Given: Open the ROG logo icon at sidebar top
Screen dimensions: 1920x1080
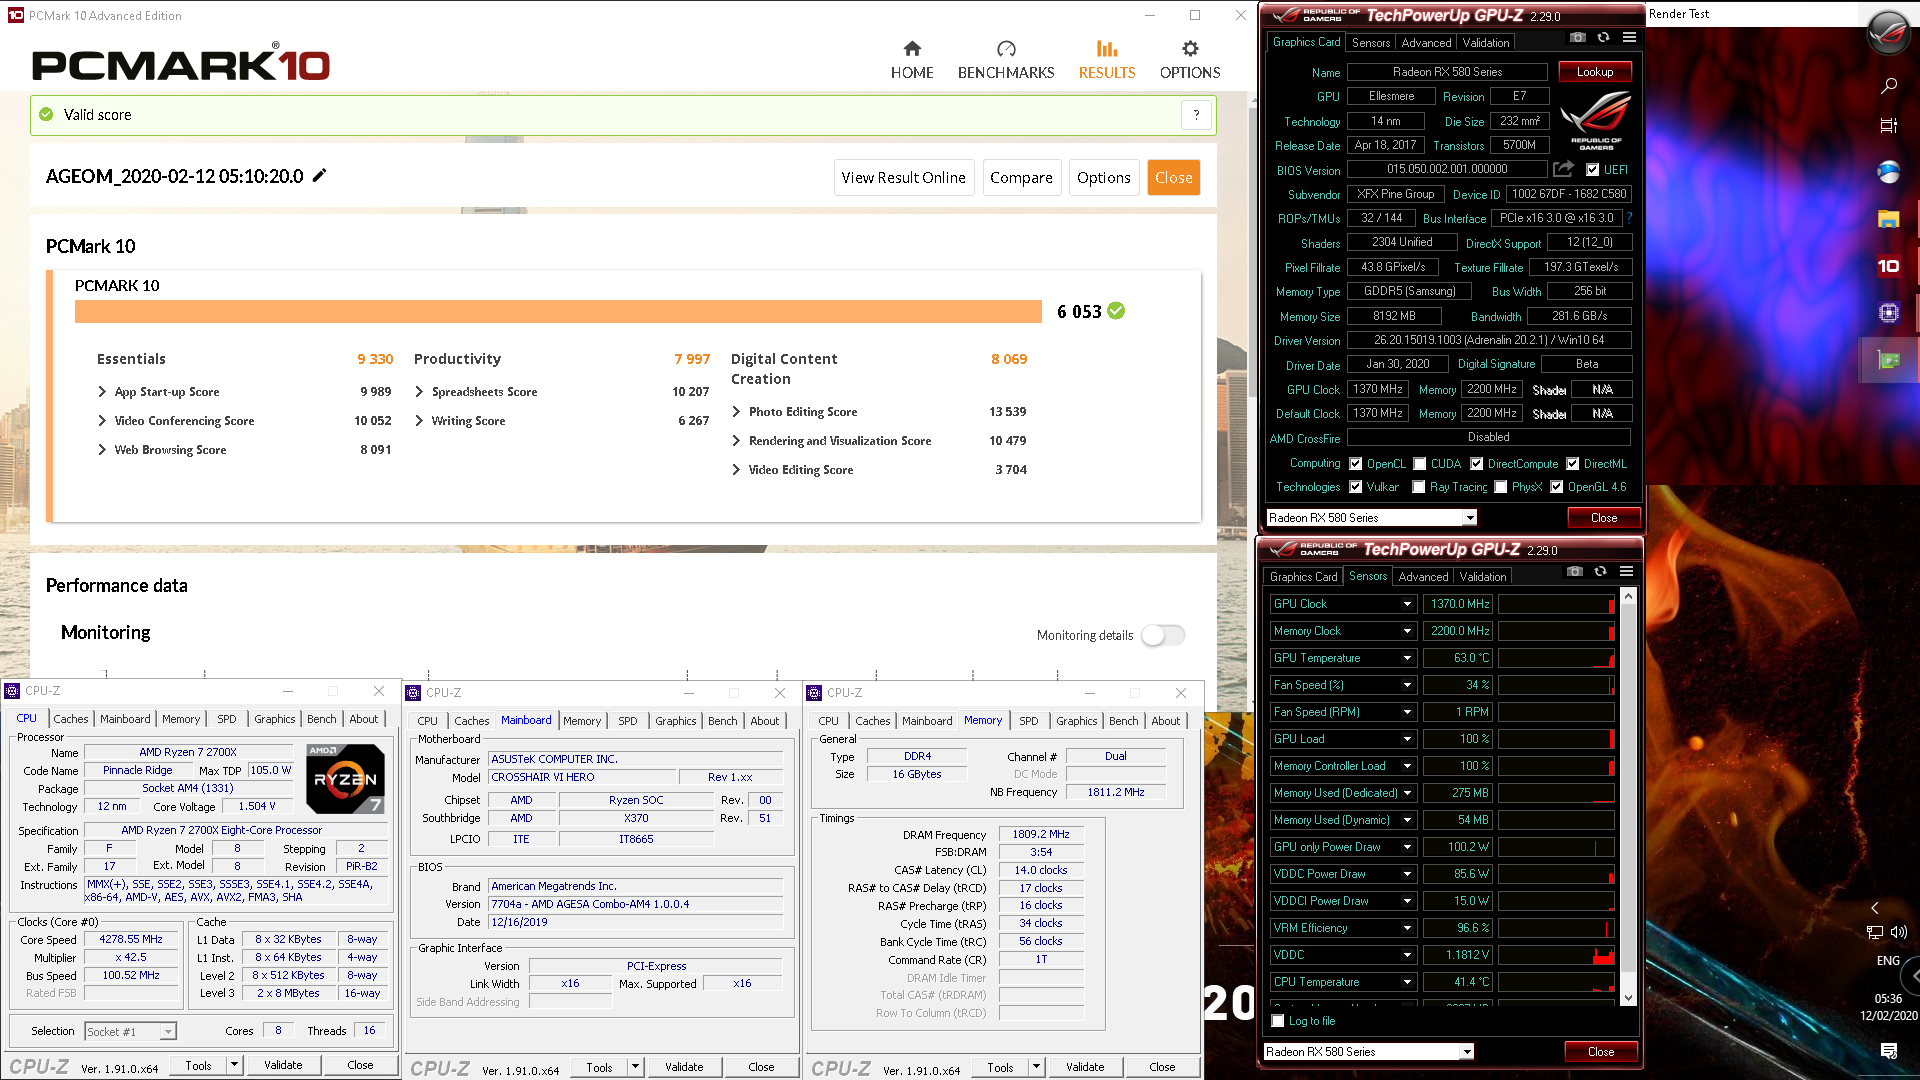Looking at the screenshot, I should pyautogui.click(x=1888, y=33).
